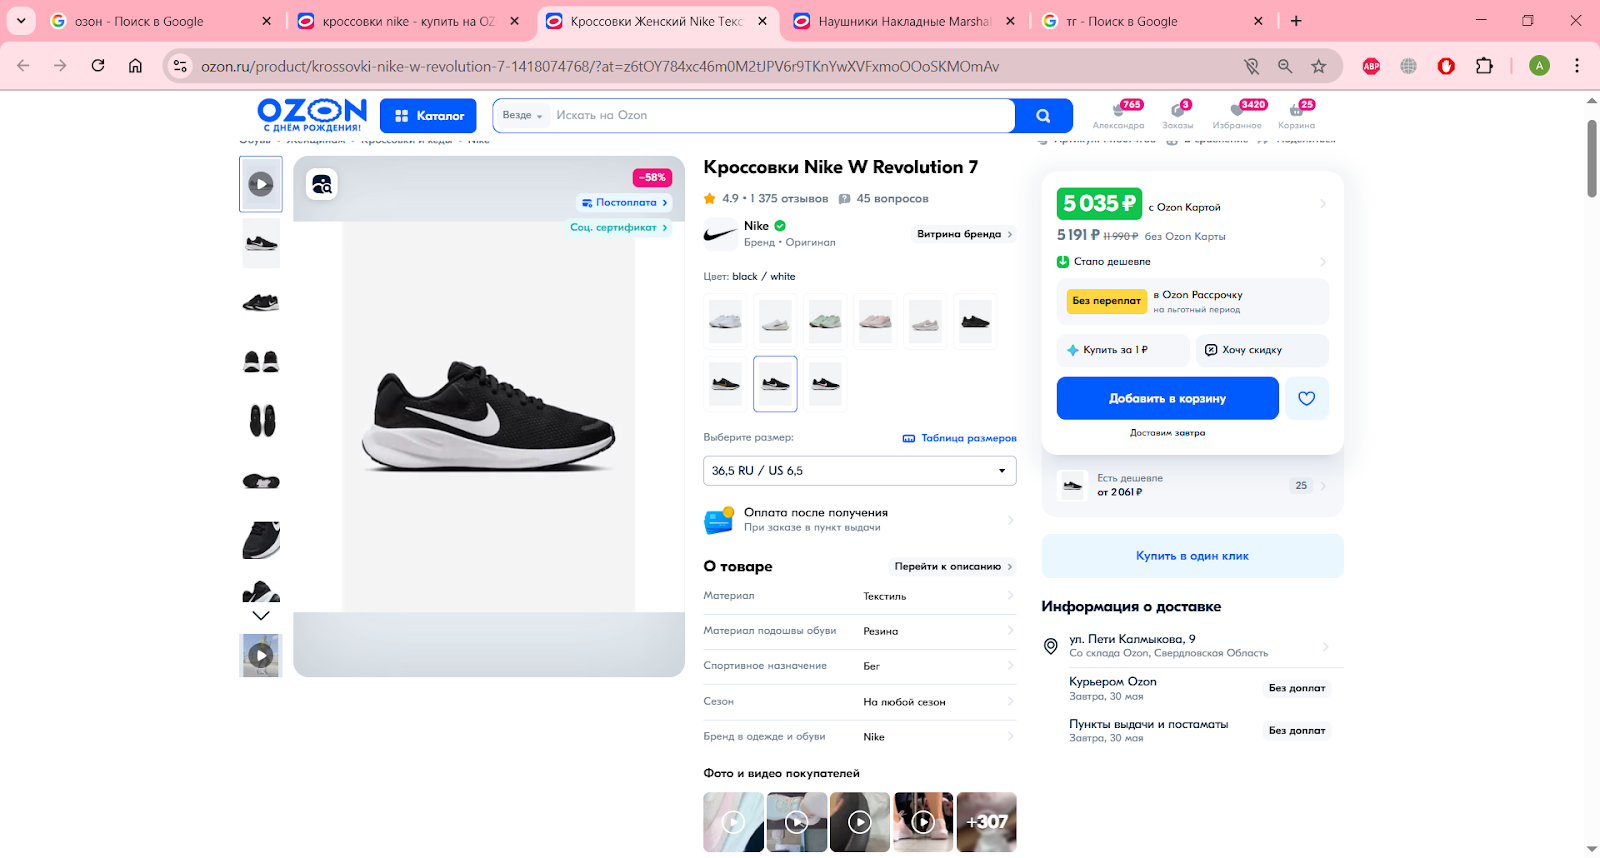Image resolution: width=1600 pixels, height=858 pixels.
Task: Open the Александра profile icon
Action: coord(1118,115)
